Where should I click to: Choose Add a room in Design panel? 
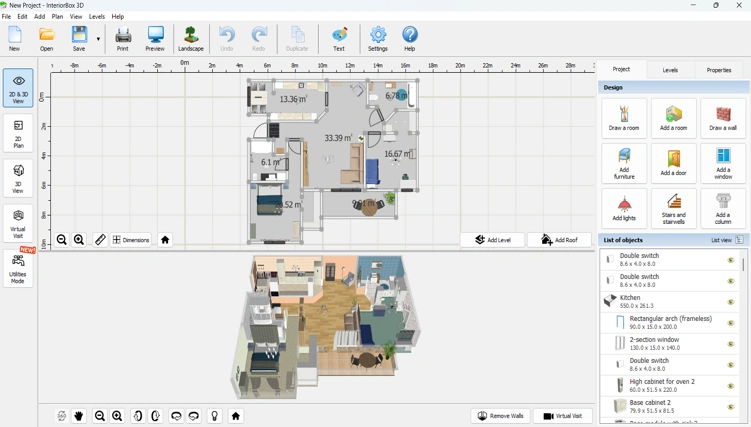pos(673,118)
